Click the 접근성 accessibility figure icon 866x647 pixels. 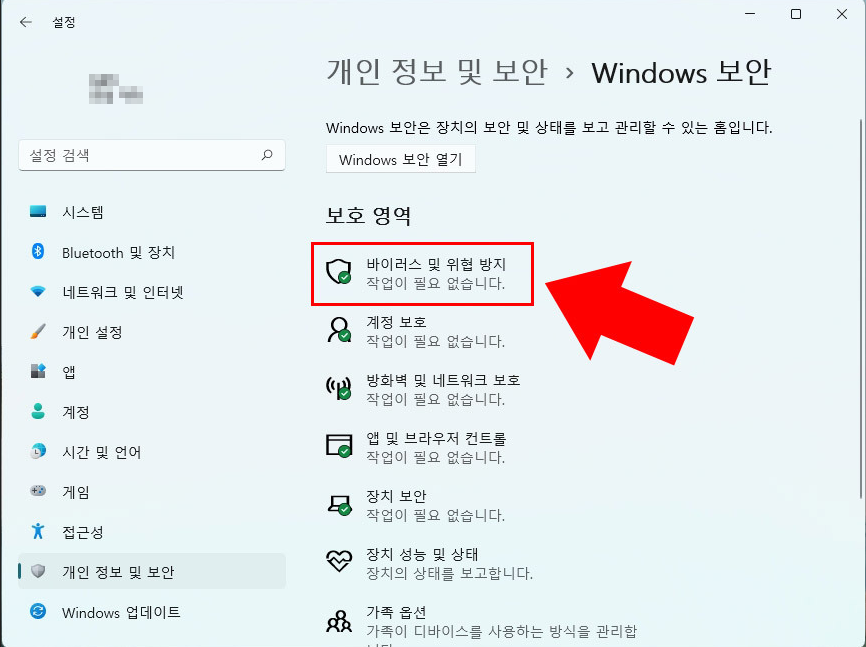pyautogui.click(x=38, y=531)
